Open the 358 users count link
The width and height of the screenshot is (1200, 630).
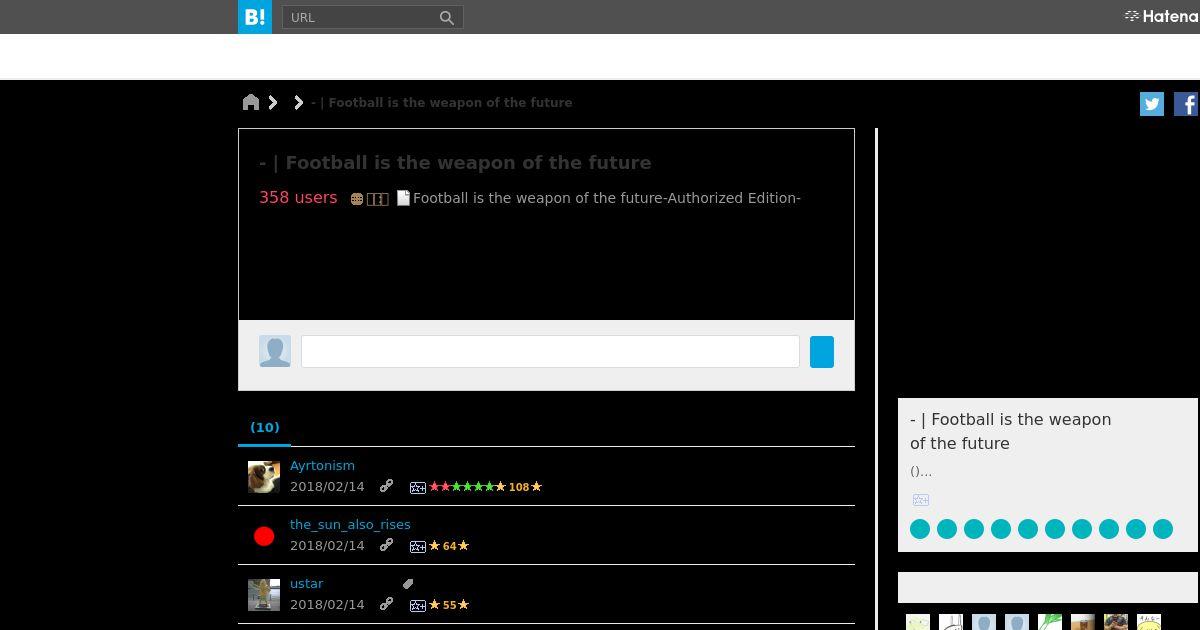(298, 197)
